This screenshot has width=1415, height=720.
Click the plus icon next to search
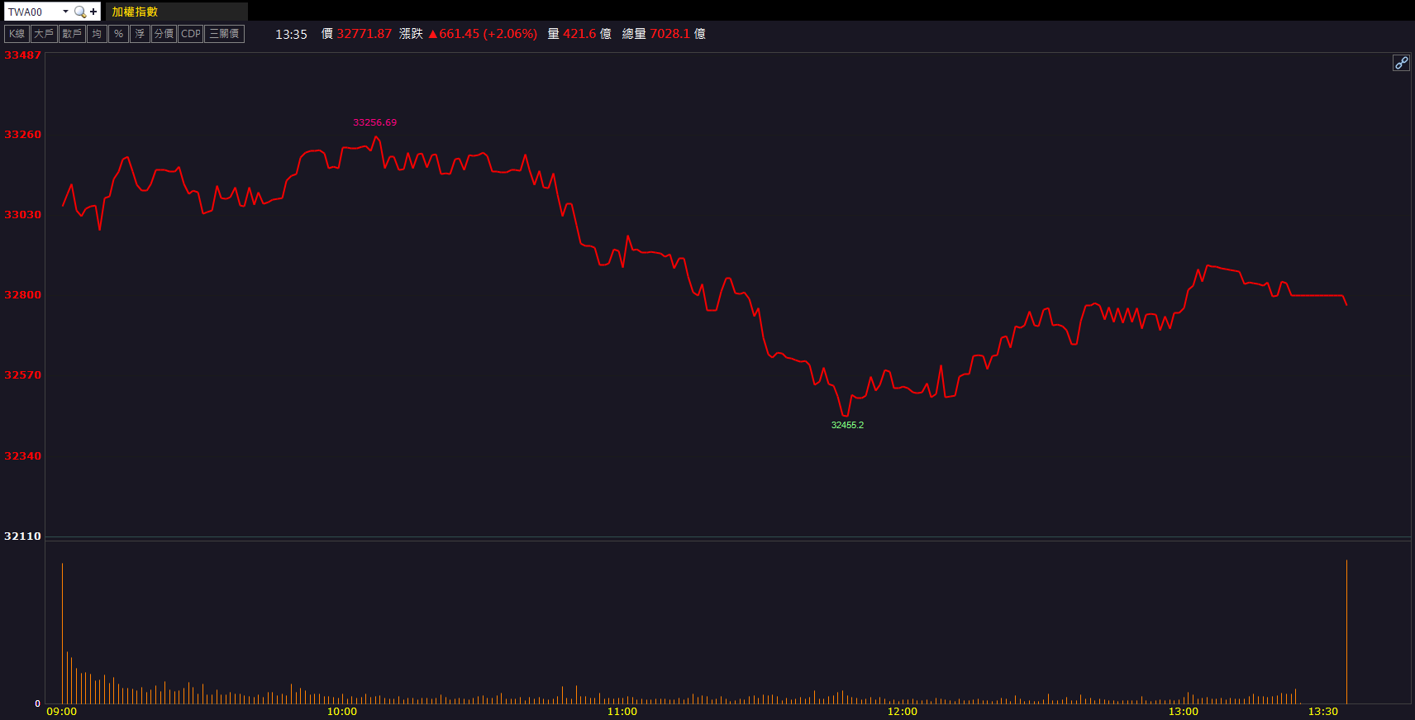pos(94,12)
